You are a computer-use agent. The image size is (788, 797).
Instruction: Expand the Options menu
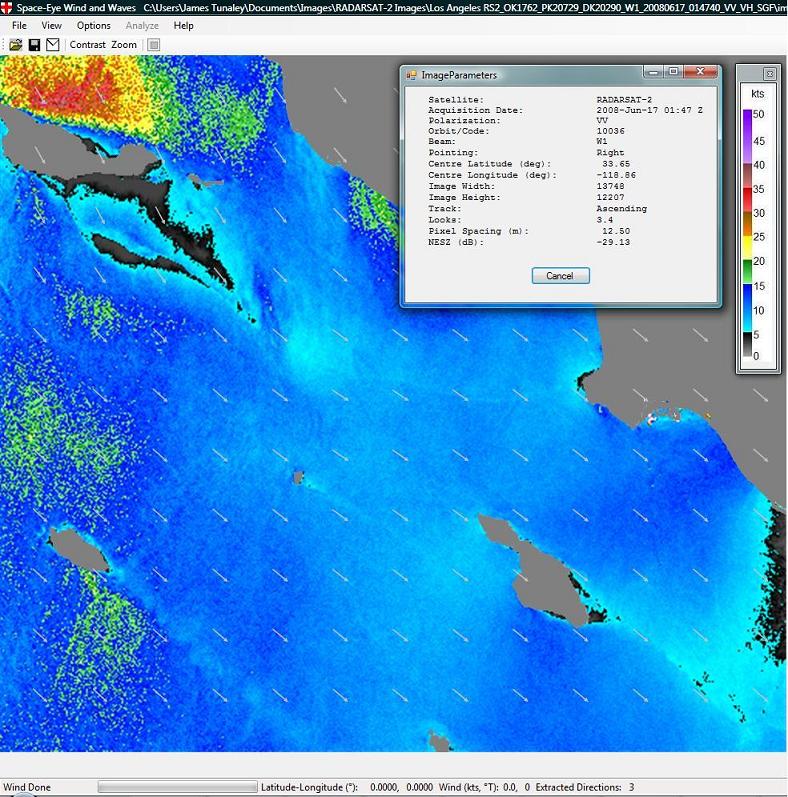(94, 25)
